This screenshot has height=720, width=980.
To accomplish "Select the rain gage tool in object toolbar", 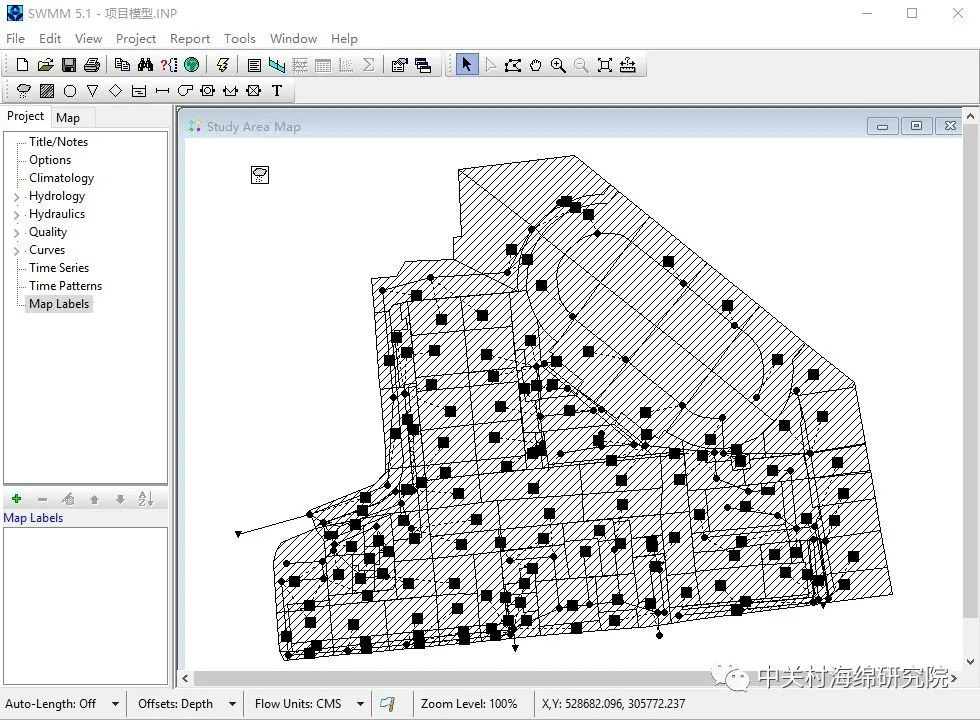I will pos(24,91).
